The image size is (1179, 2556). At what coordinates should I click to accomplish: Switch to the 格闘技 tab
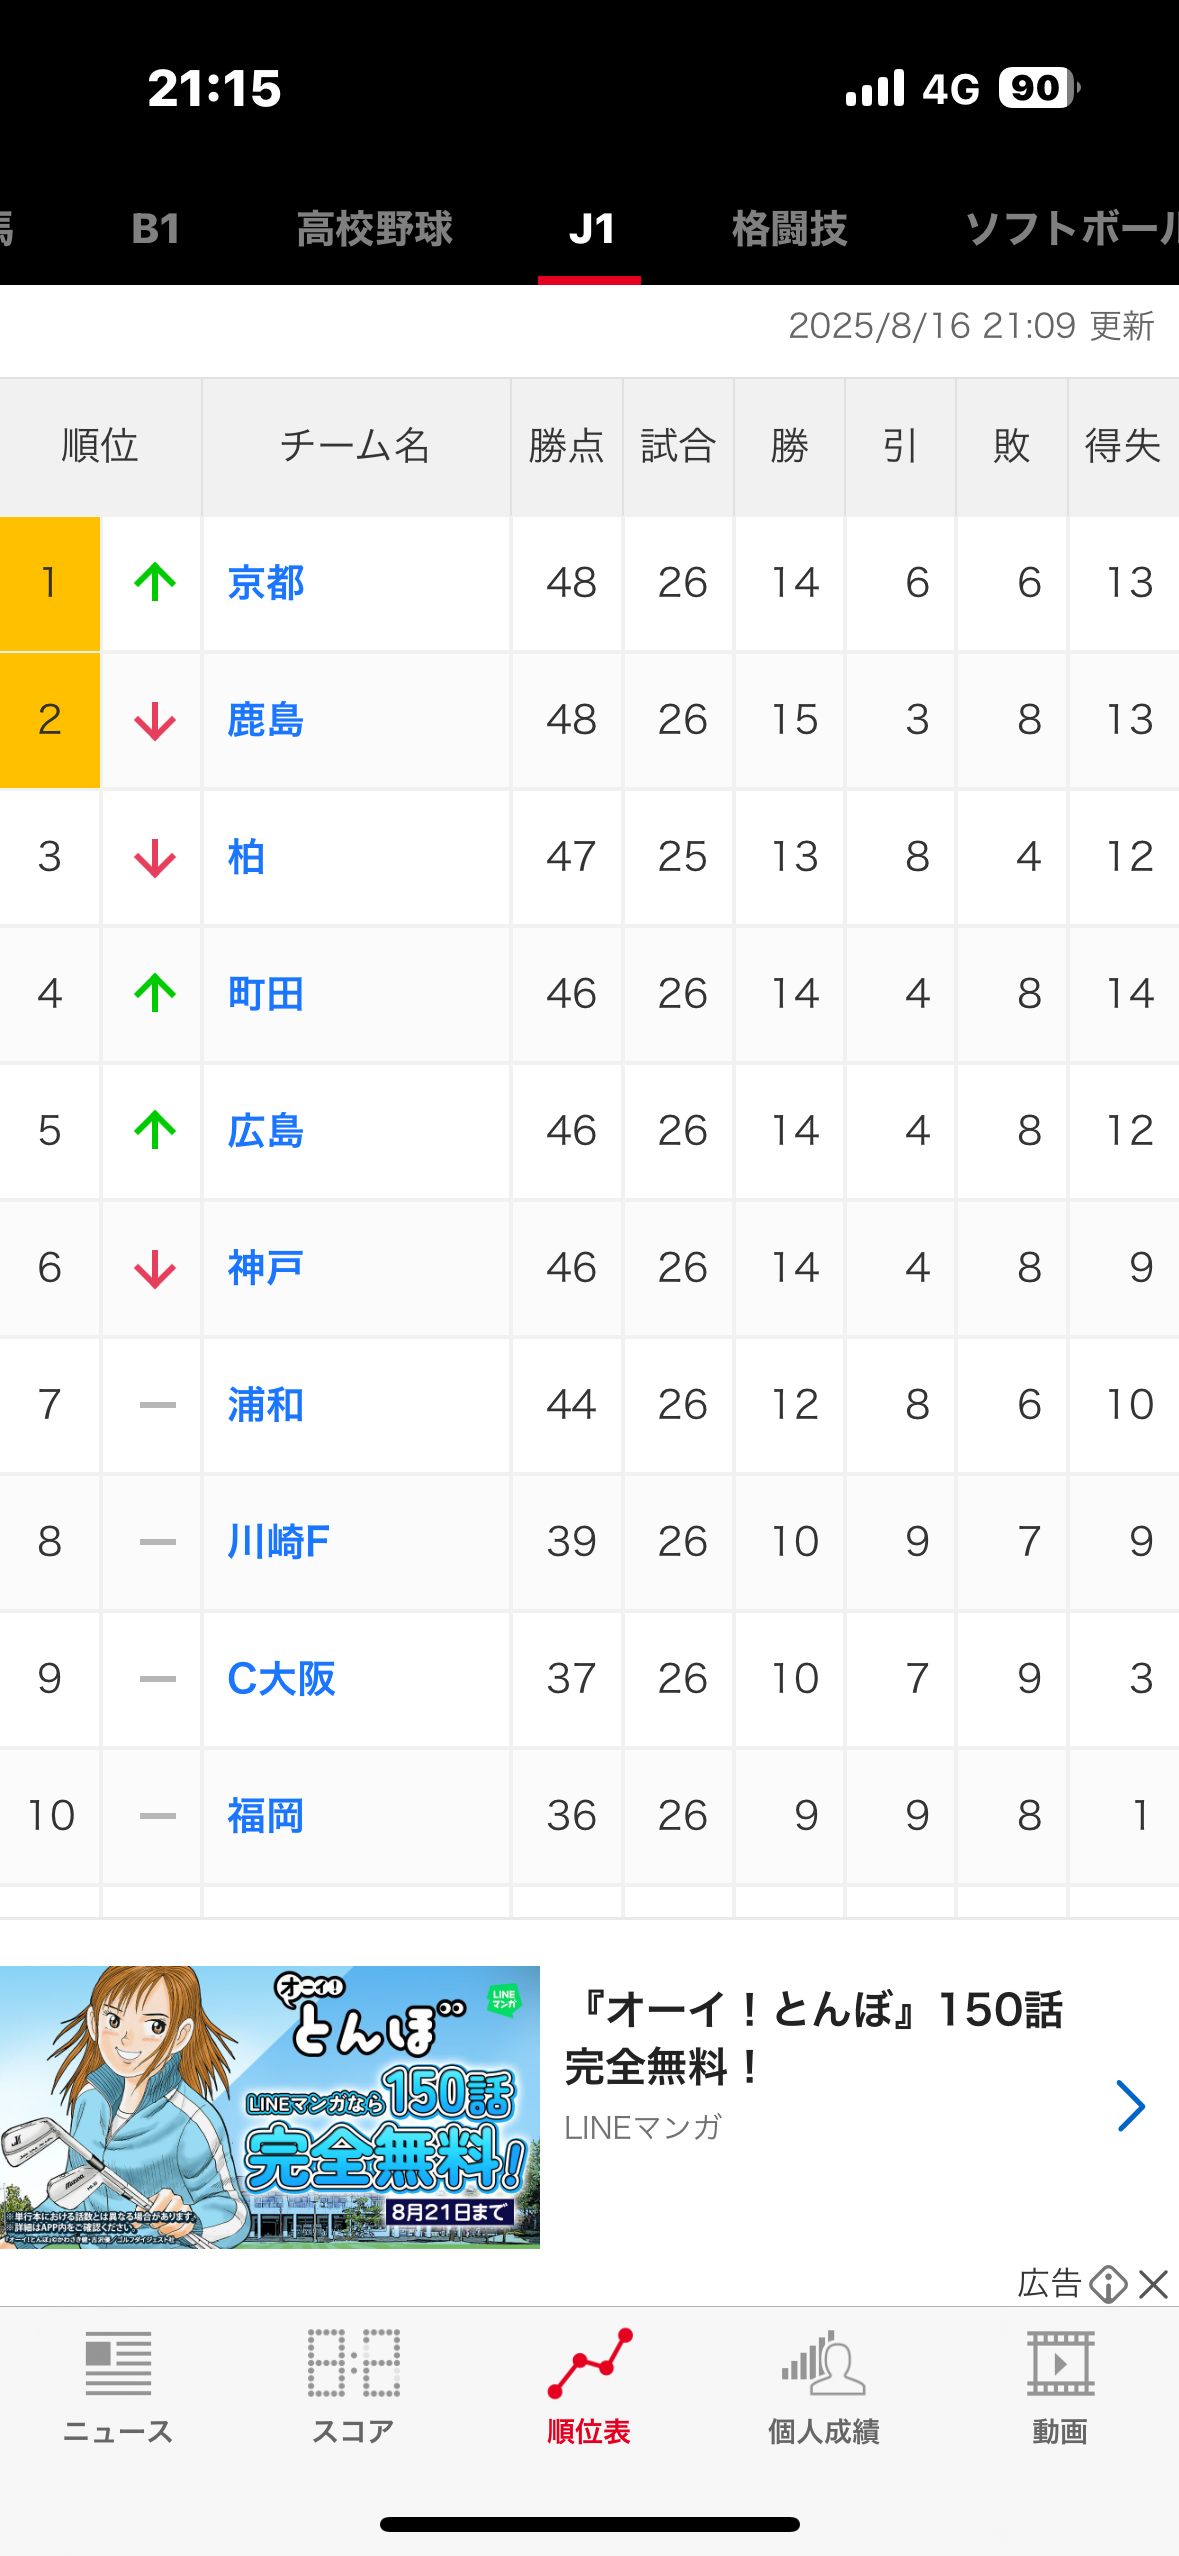pos(789,229)
